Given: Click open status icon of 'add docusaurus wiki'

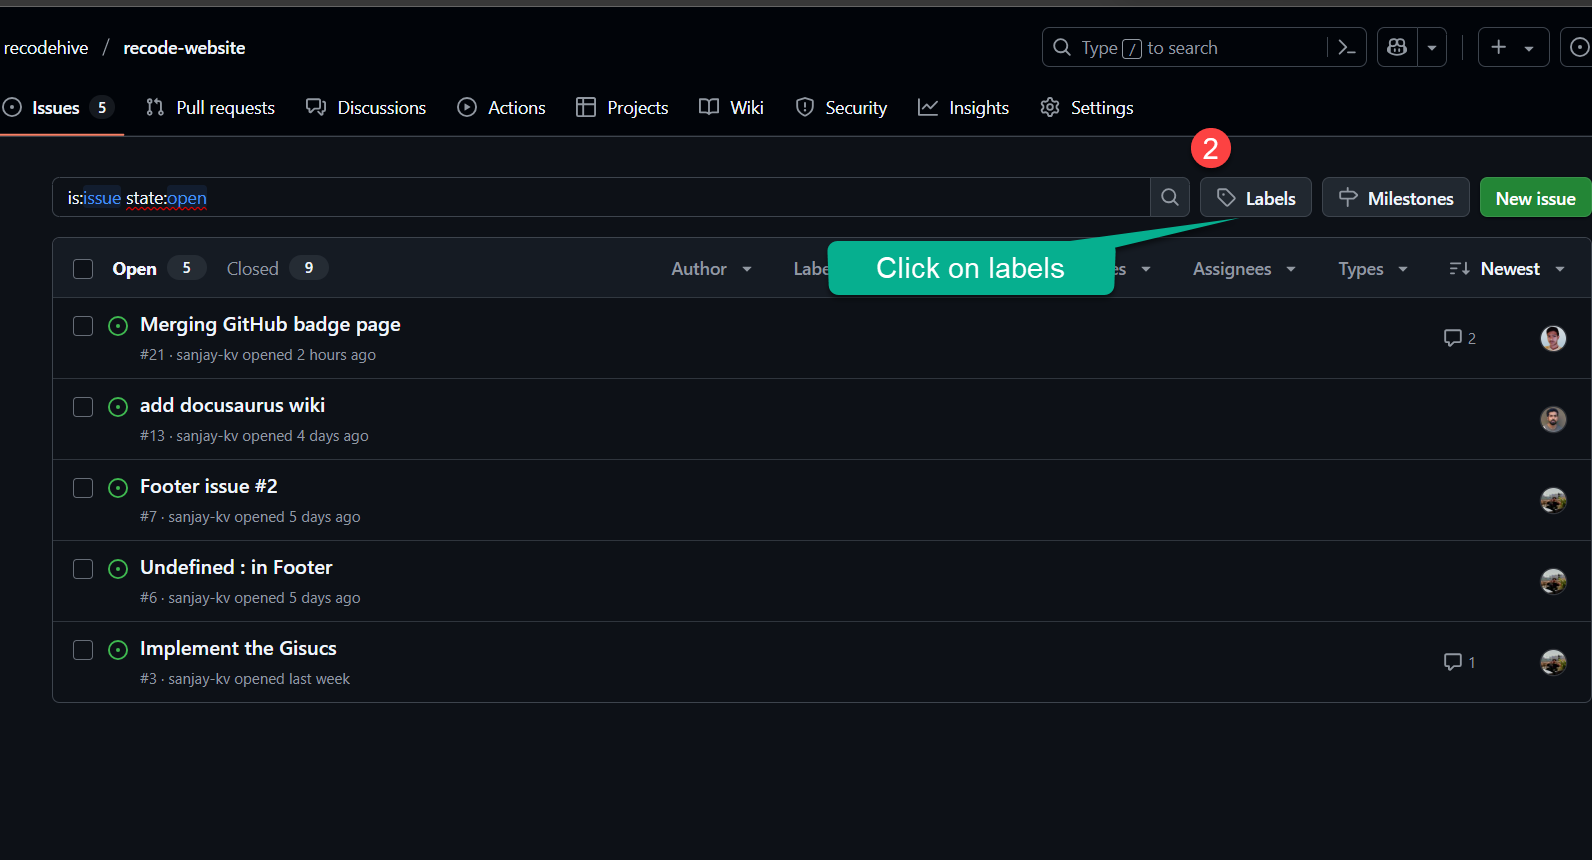Looking at the screenshot, I should 118,407.
